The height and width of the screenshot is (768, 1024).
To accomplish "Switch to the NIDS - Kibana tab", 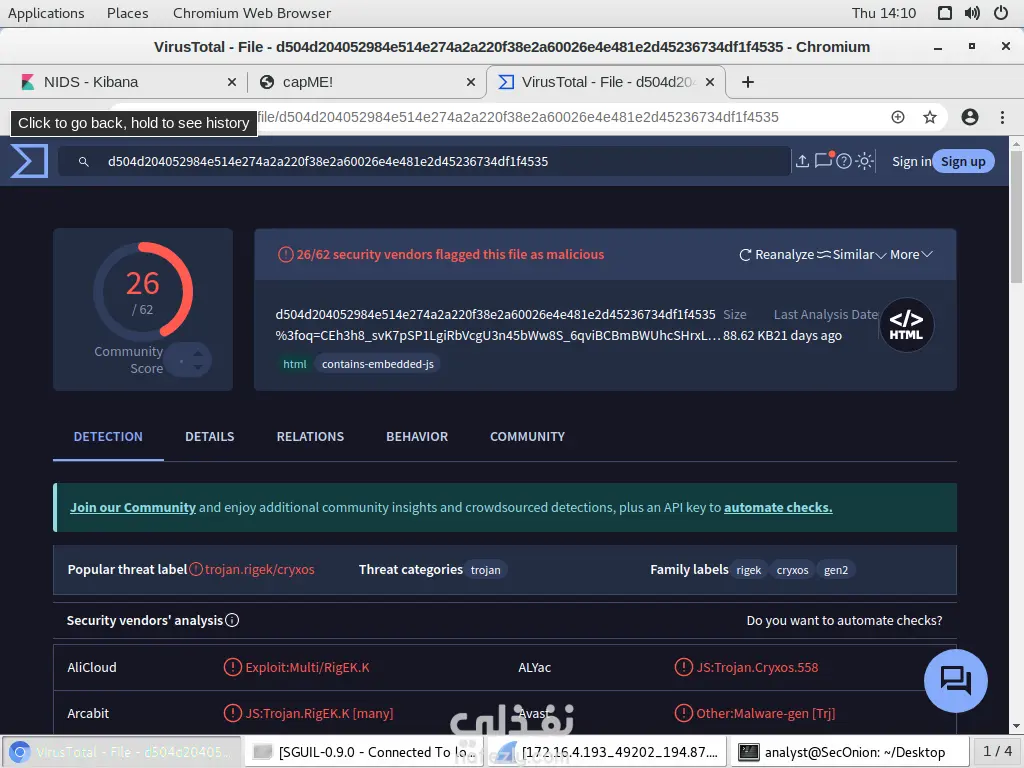I will [x=124, y=82].
